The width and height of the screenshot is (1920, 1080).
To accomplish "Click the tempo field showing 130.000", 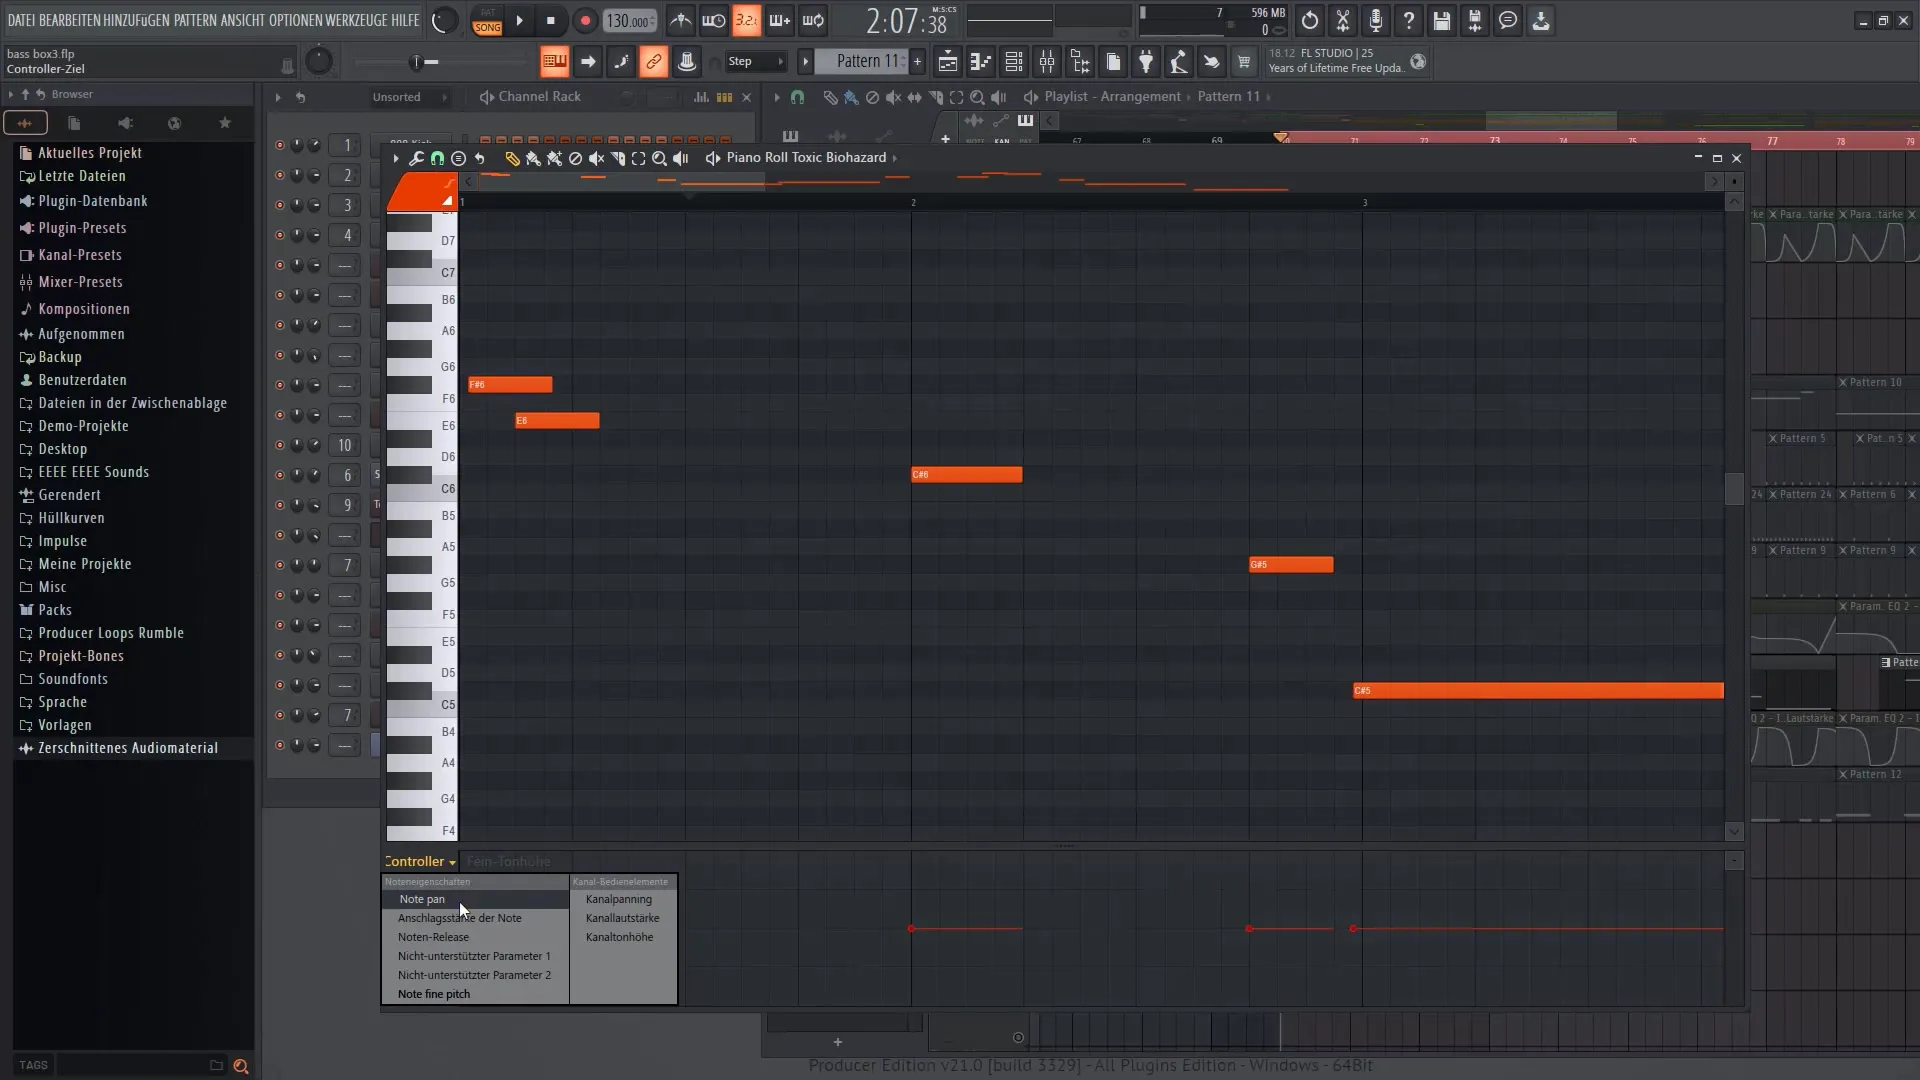I will pyautogui.click(x=630, y=21).
